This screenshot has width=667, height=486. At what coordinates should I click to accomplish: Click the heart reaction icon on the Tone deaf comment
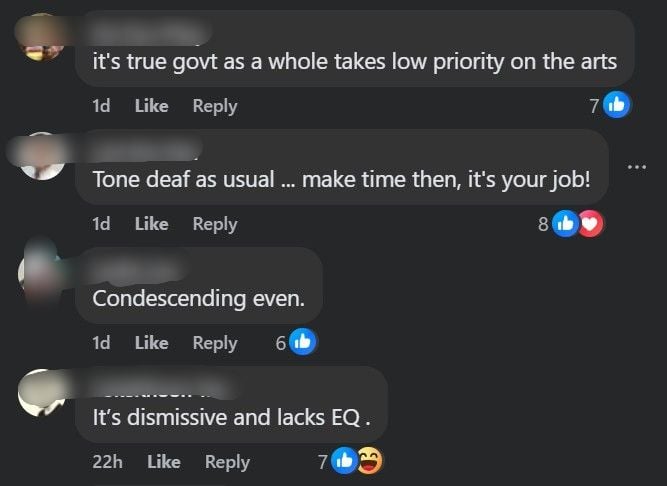click(590, 223)
